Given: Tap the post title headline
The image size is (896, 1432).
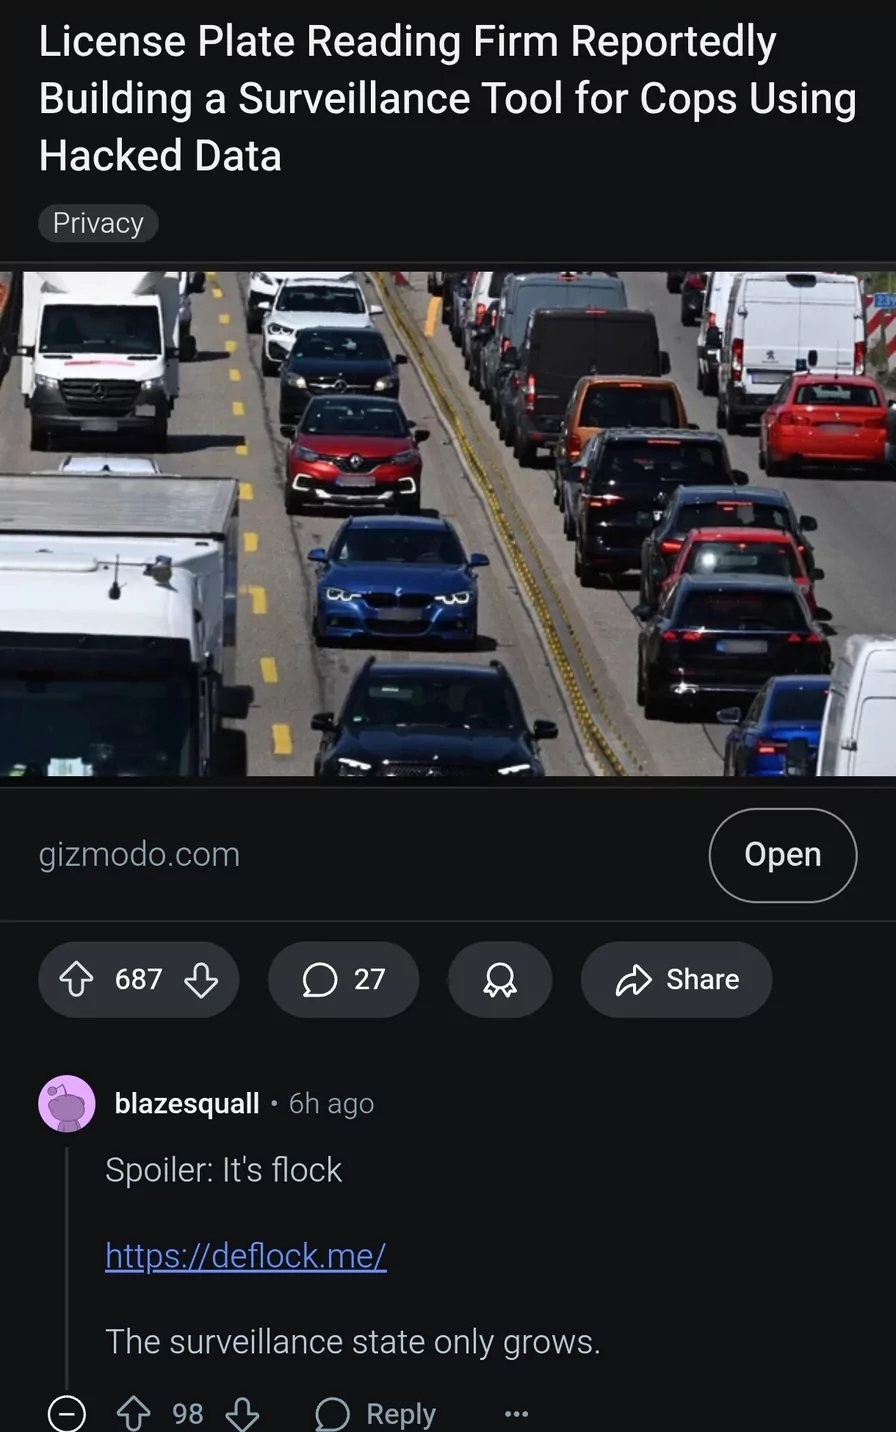Looking at the screenshot, I should click(x=448, y=98).
